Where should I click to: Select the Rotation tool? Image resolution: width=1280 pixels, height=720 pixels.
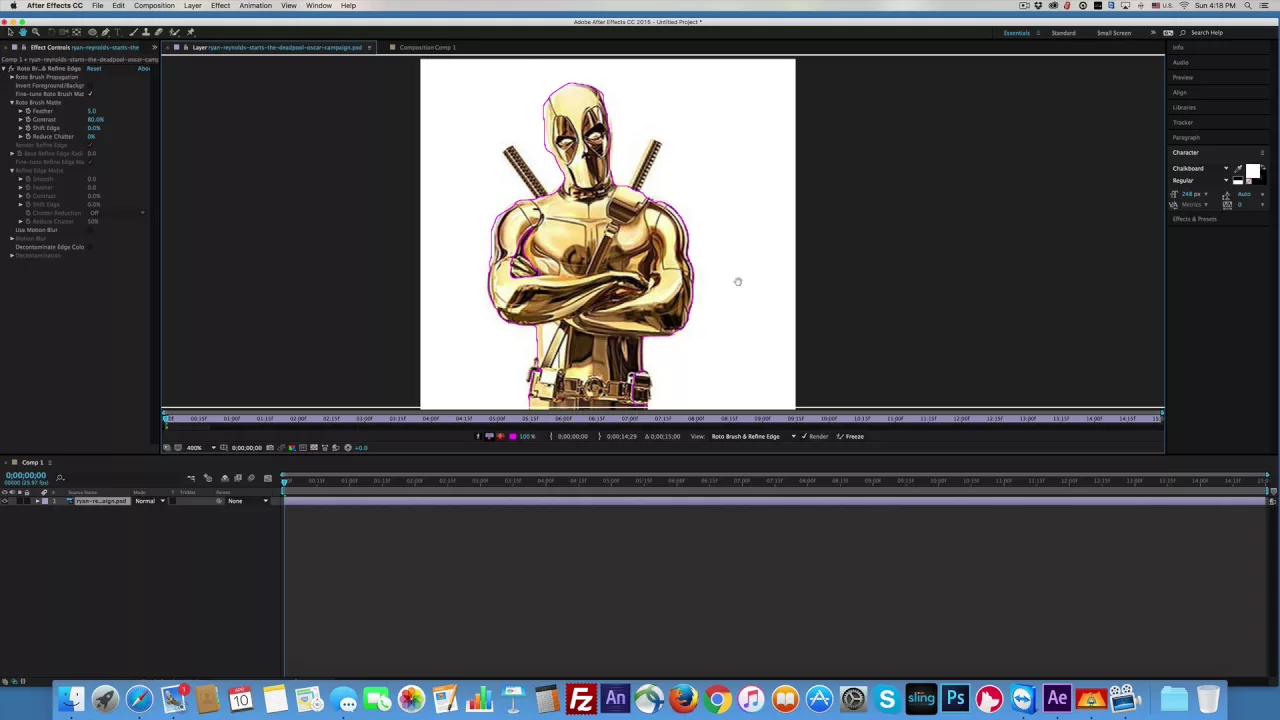pos(51,32)
